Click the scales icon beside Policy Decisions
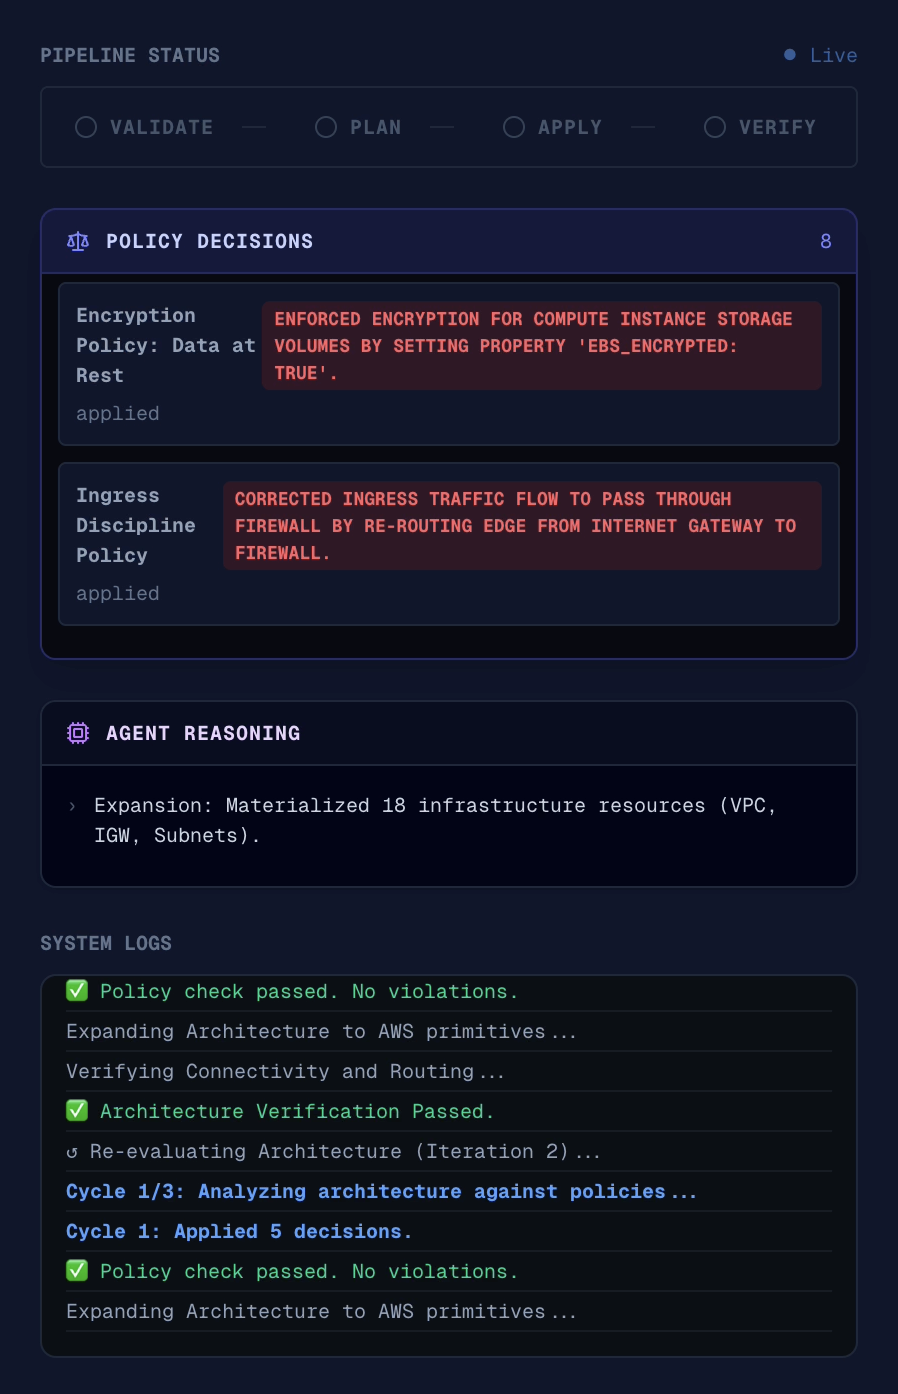This screenshot has height=1394, width=898. (x=78, y=241)
